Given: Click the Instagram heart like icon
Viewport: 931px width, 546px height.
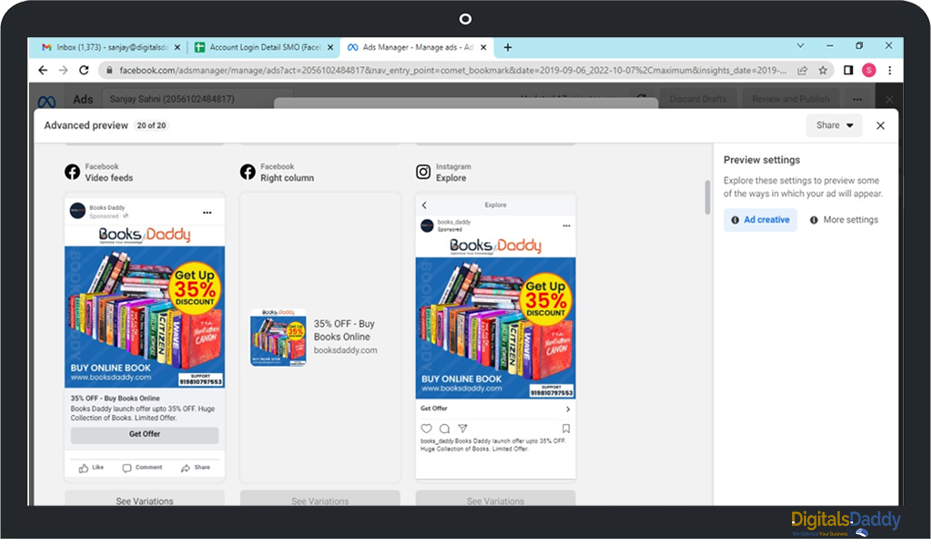Looking at the screenshot, I should 426,428.
